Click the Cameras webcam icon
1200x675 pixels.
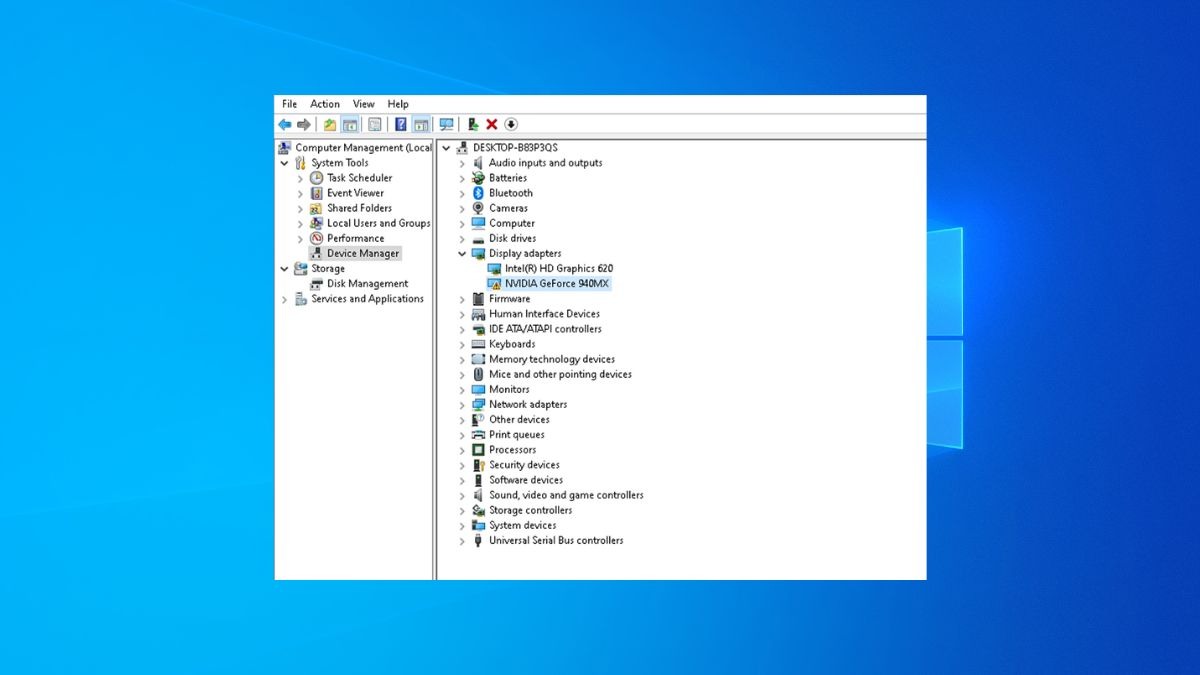[479, 208]
